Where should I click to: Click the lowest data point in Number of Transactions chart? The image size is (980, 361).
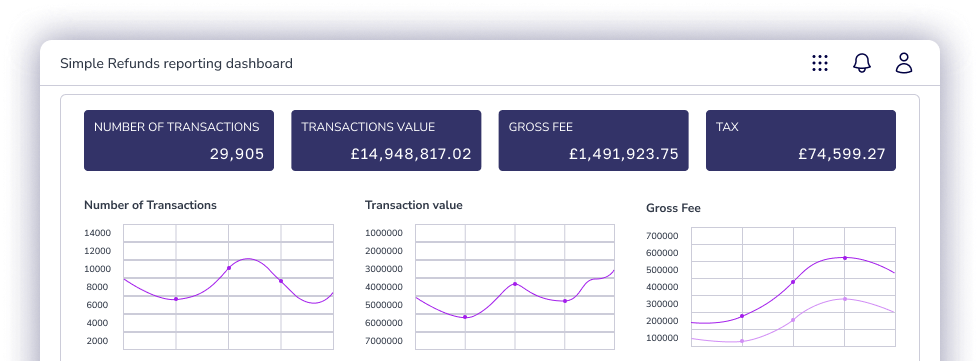pyautogui.click(x=176, y=299)
